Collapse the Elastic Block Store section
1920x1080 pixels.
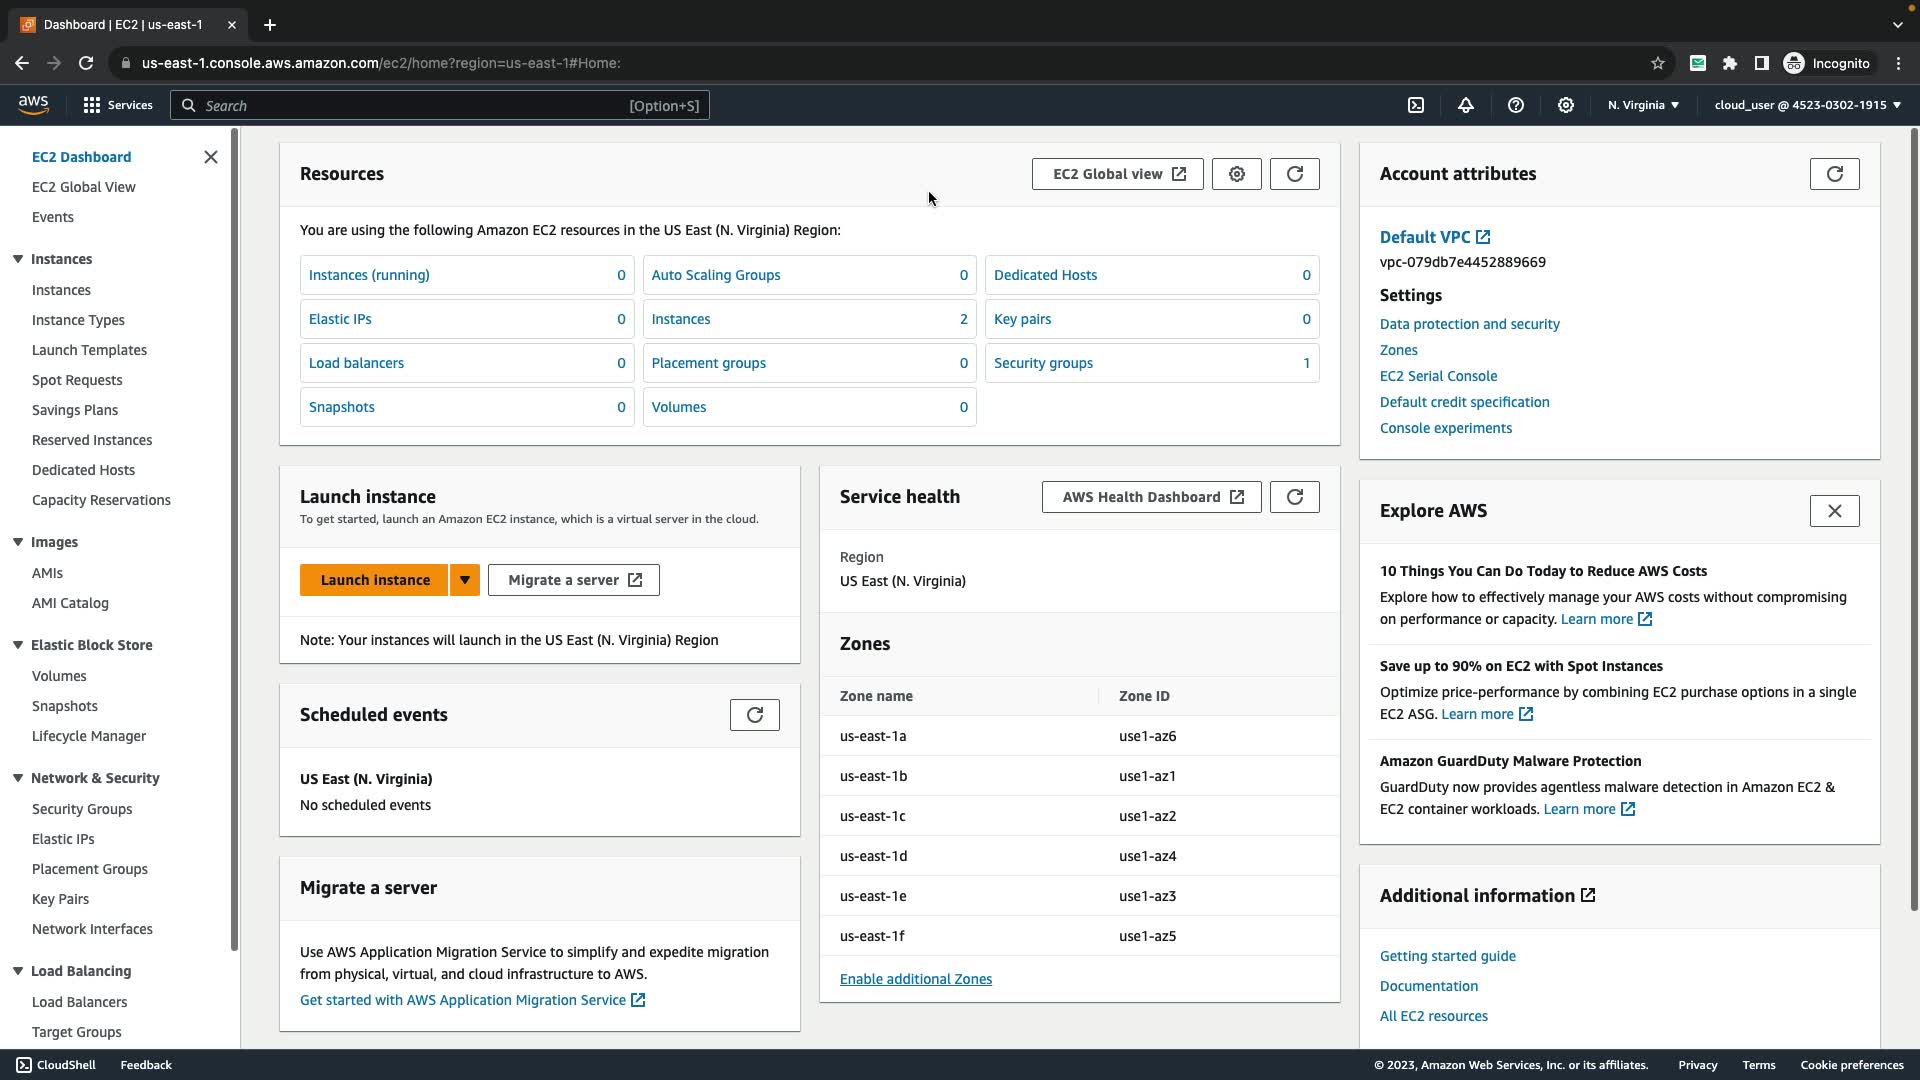18,645
